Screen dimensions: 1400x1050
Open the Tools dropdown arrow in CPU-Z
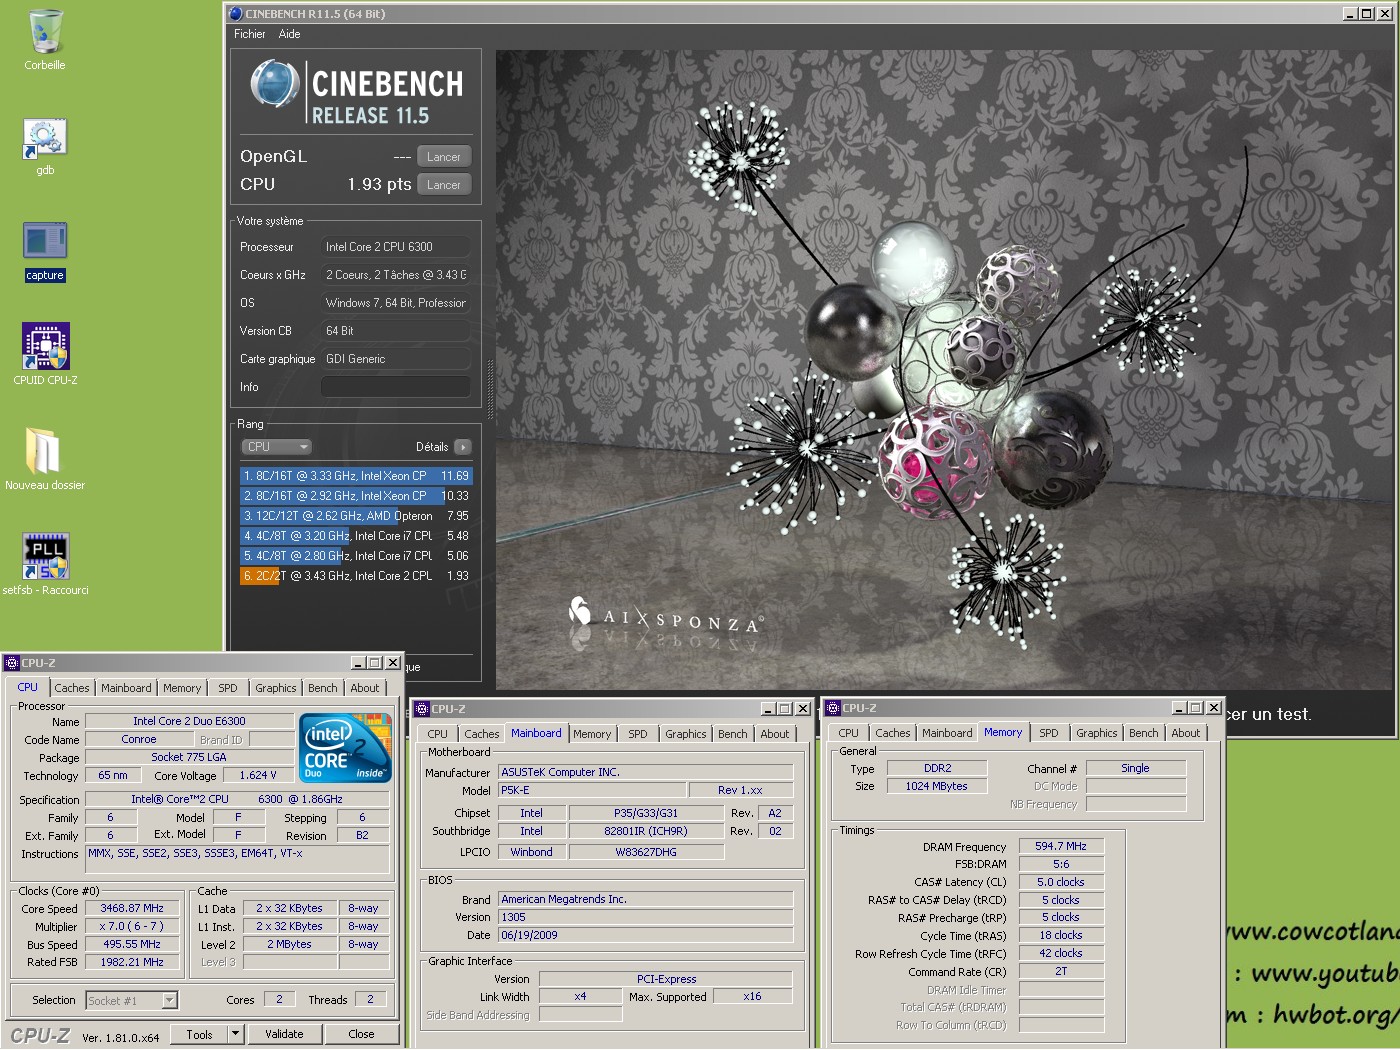click(236, 1034)
